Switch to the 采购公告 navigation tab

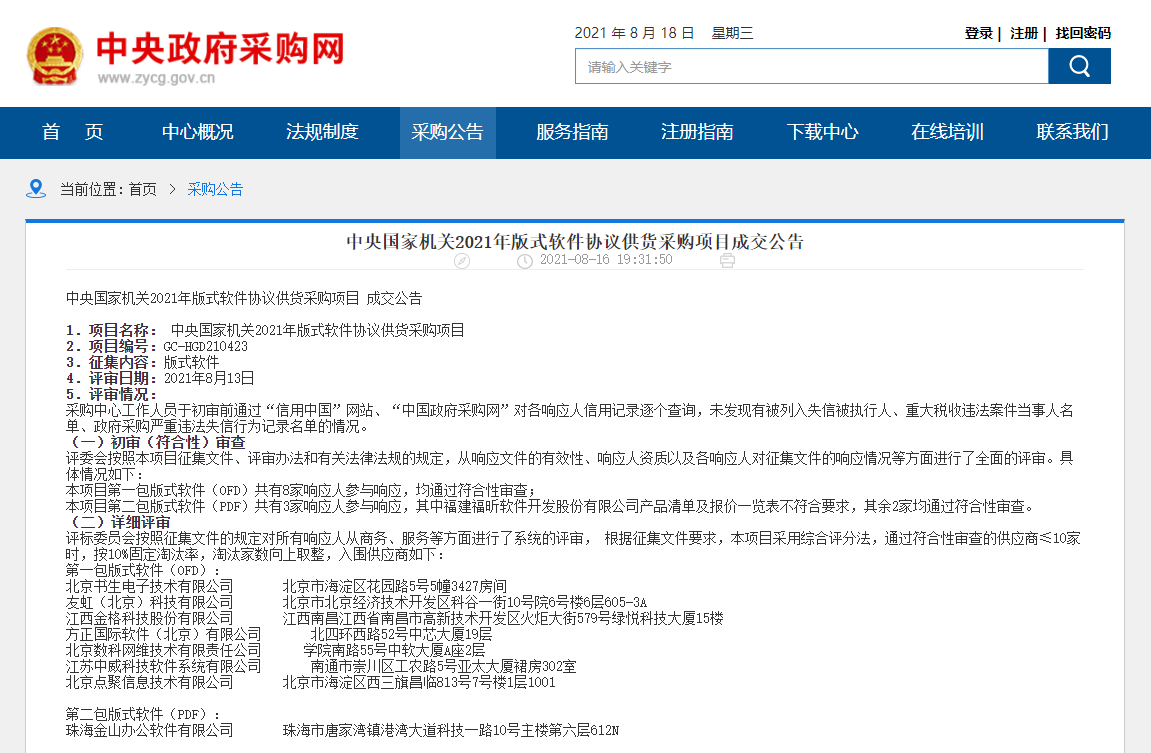447,132
